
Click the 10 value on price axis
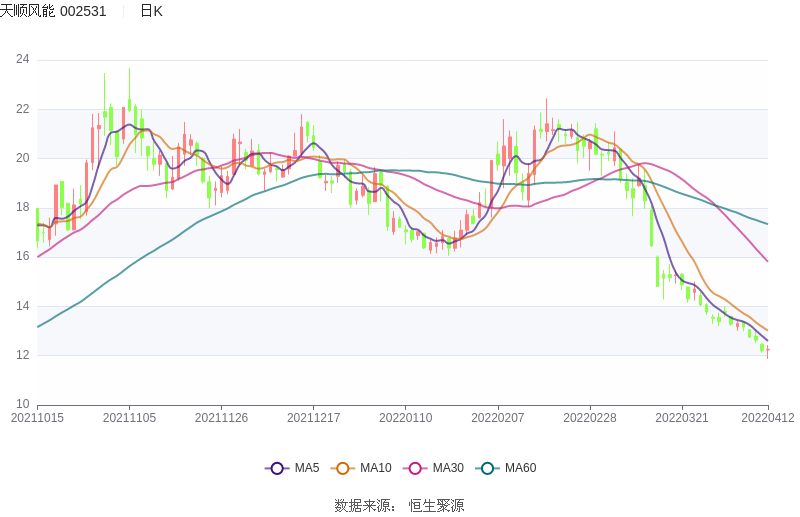coord(22,404)
